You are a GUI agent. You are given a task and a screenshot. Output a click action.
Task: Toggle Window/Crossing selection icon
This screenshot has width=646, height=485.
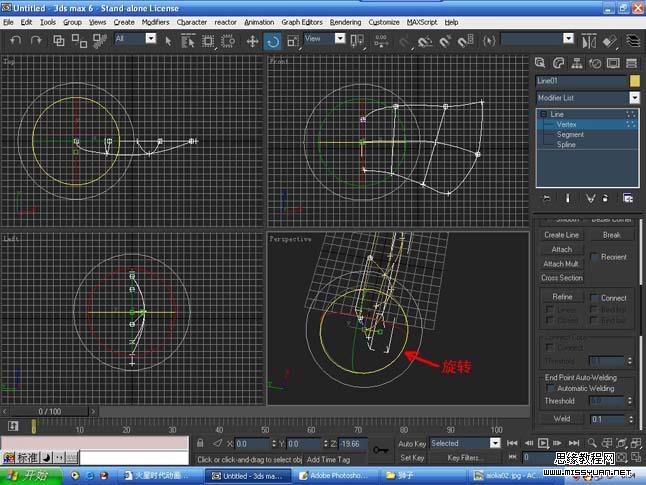click(228, 41)
